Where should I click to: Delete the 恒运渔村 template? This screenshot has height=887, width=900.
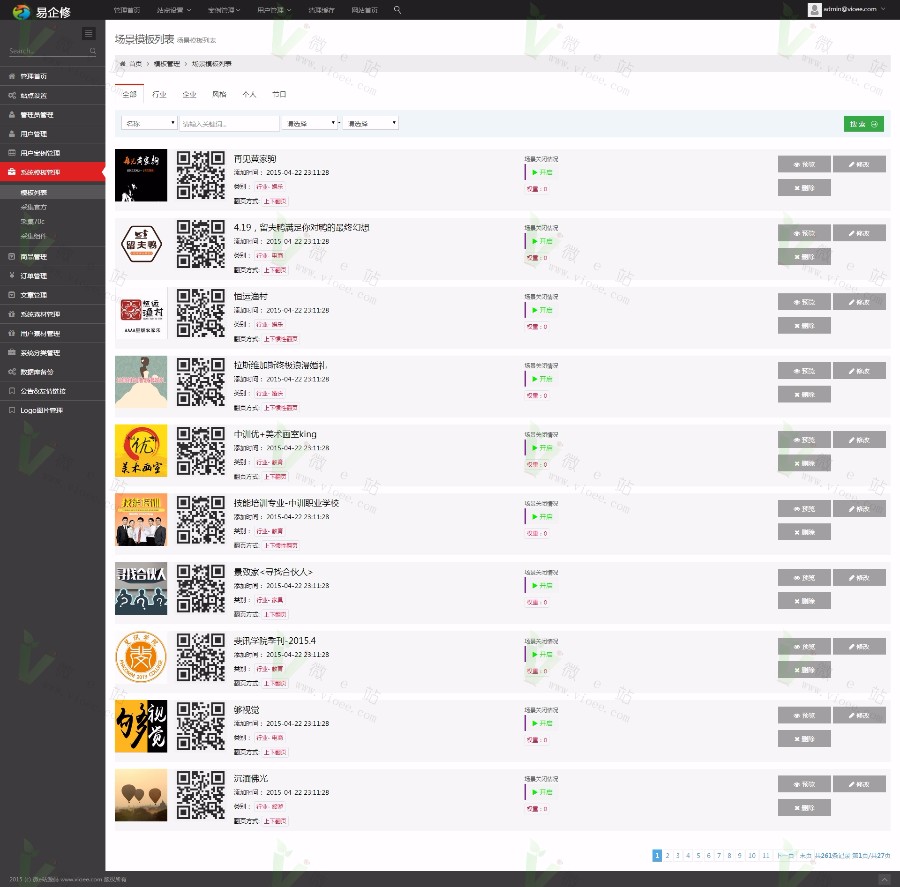[804, 326]
